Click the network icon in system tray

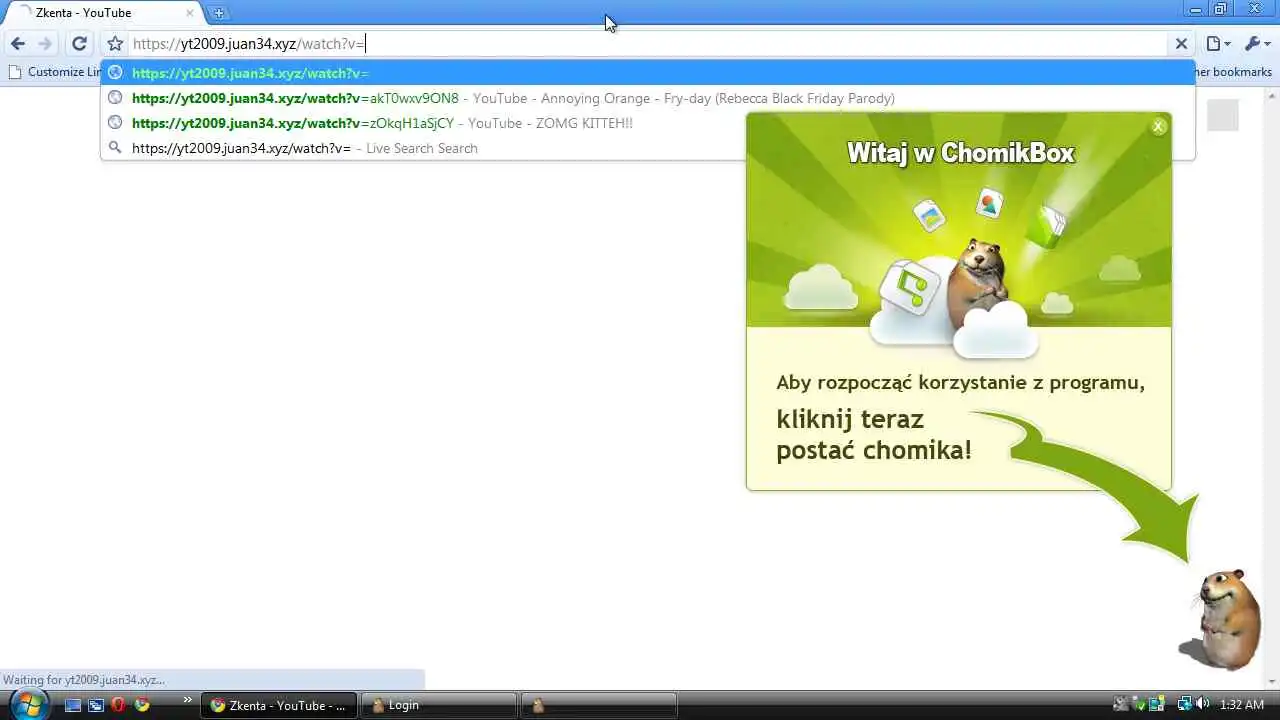click(1184, 704)
